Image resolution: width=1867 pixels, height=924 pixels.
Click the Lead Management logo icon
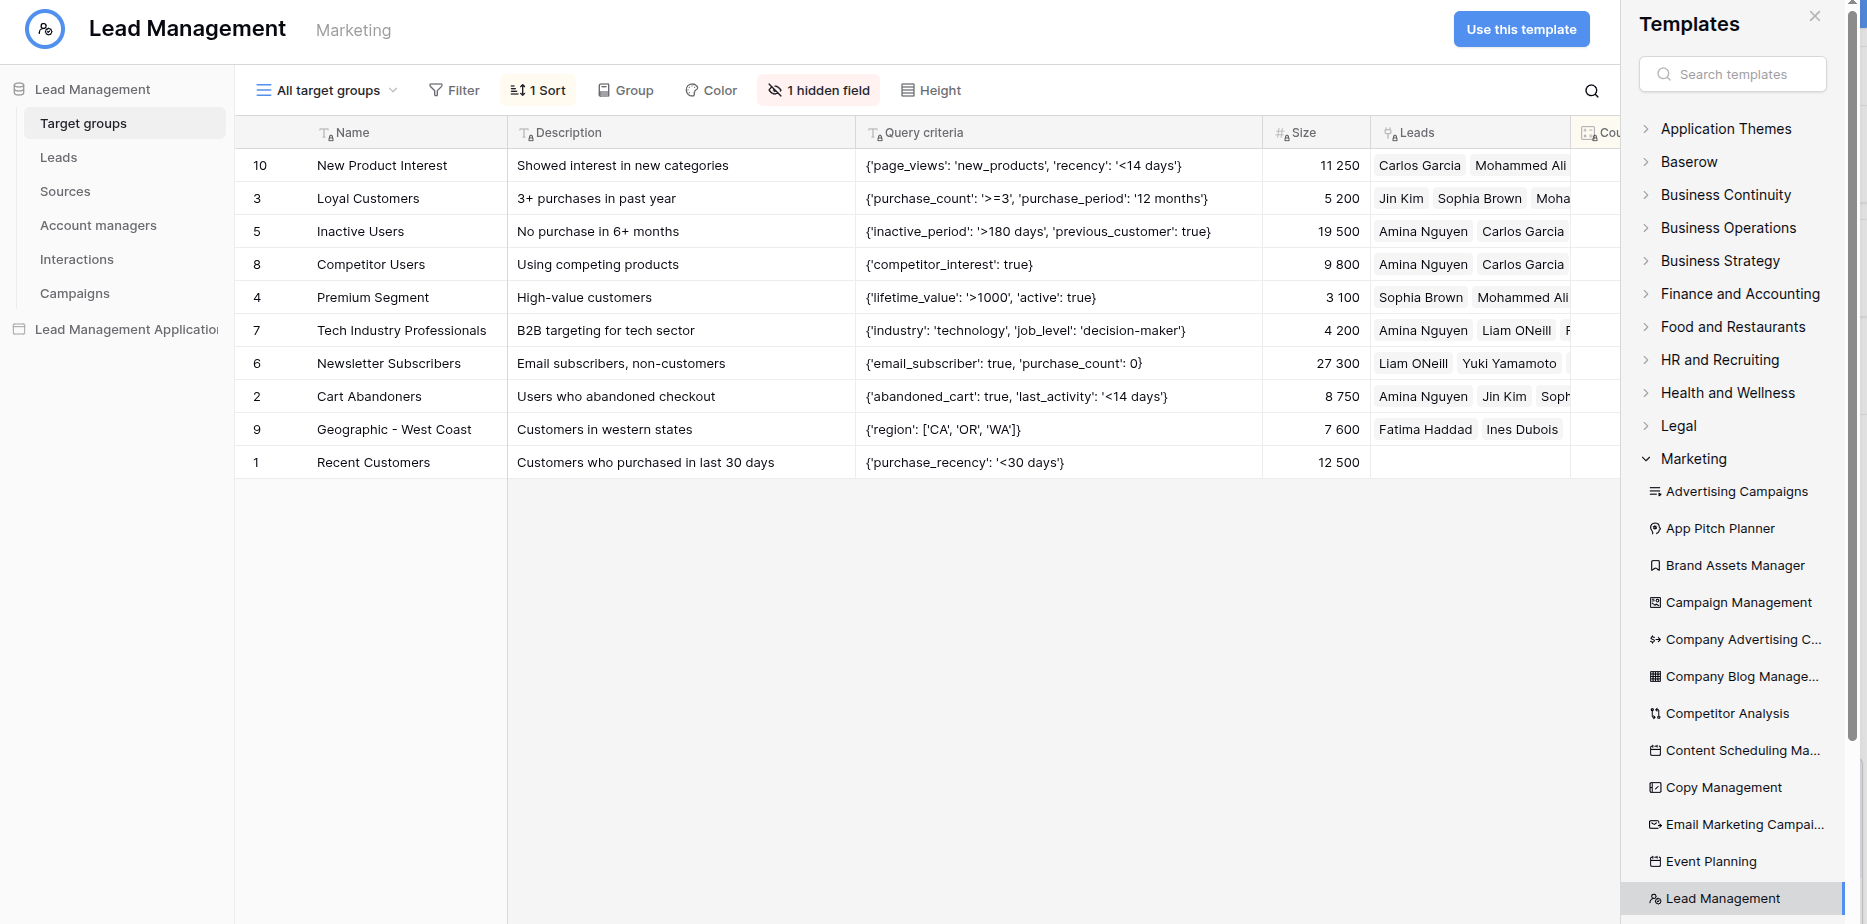[x=45, y=29]
